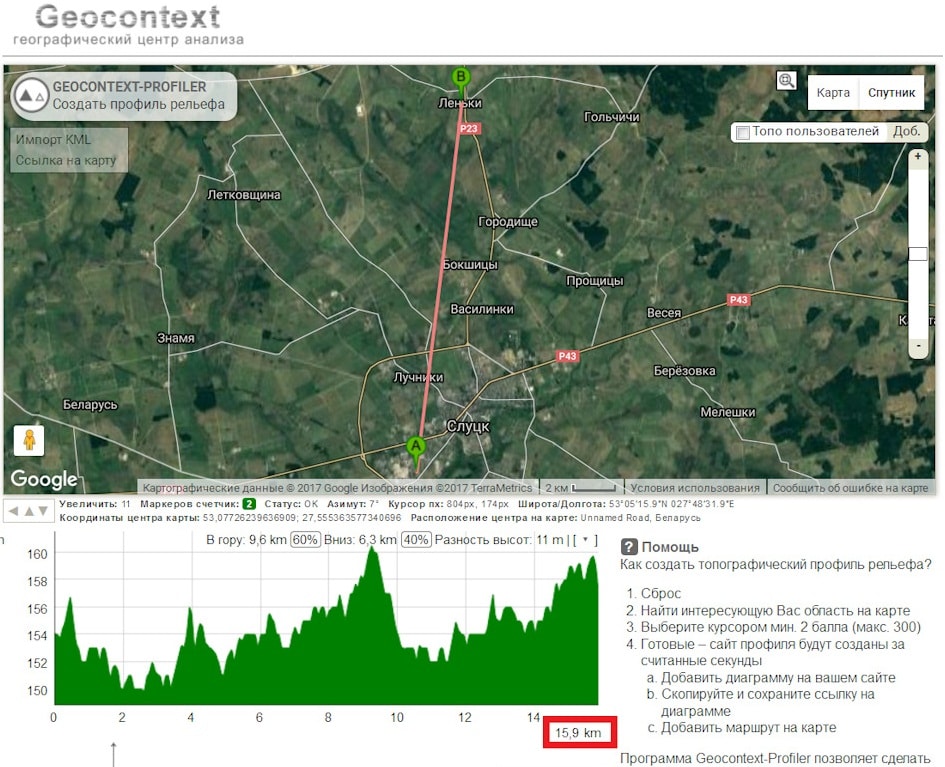Click the Беларусь label on the map
This screenshot has height=767, width=945.
pos(90,404)
